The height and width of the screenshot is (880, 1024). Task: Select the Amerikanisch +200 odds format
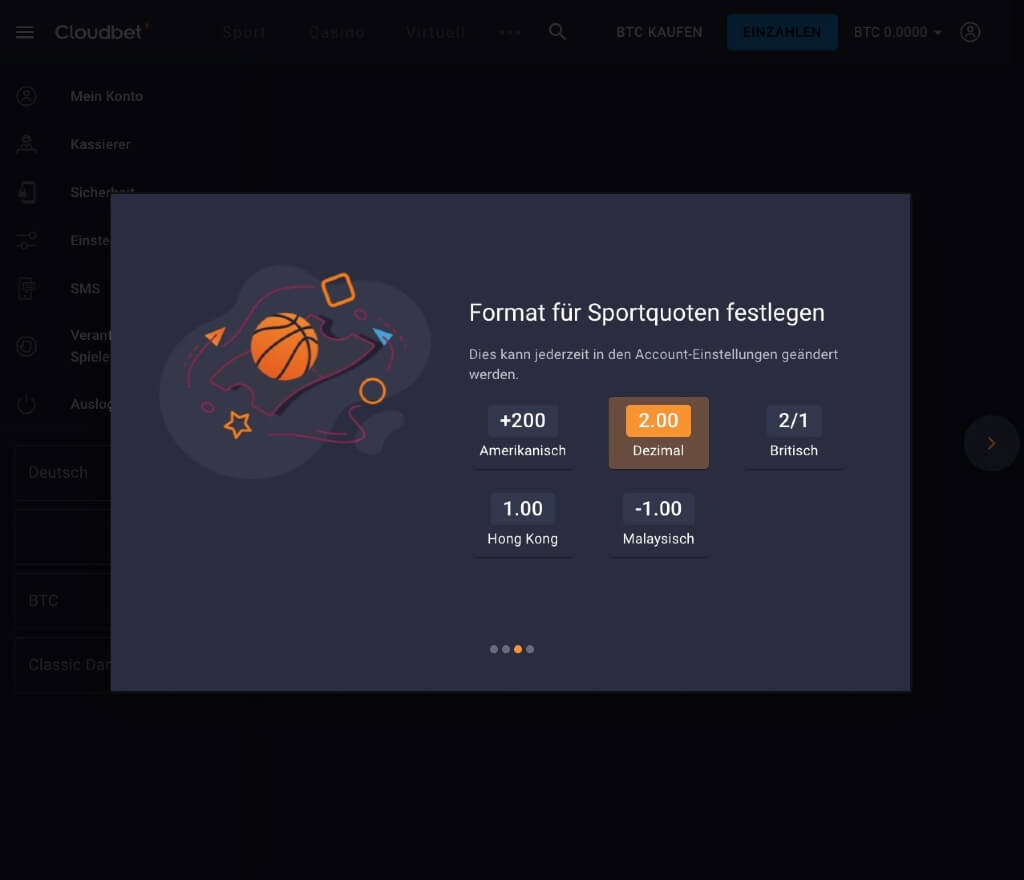522,433
